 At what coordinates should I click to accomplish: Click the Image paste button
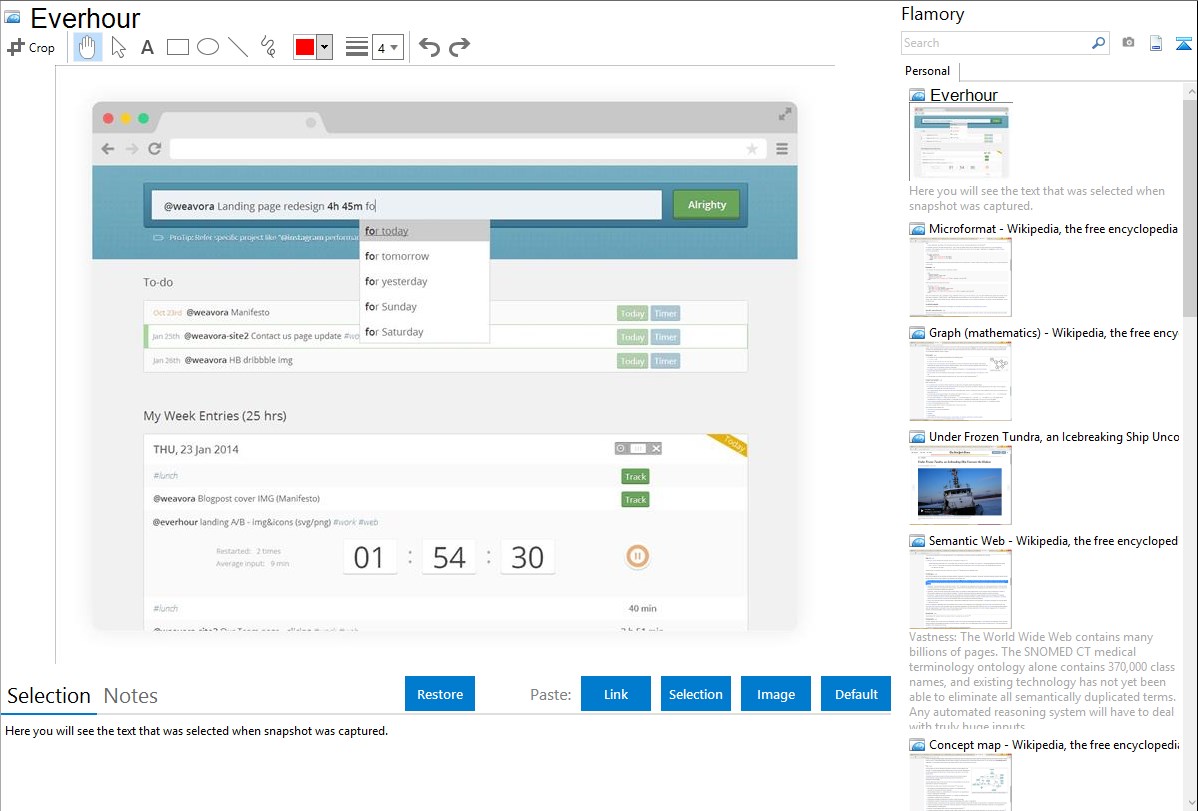point(775,694)
